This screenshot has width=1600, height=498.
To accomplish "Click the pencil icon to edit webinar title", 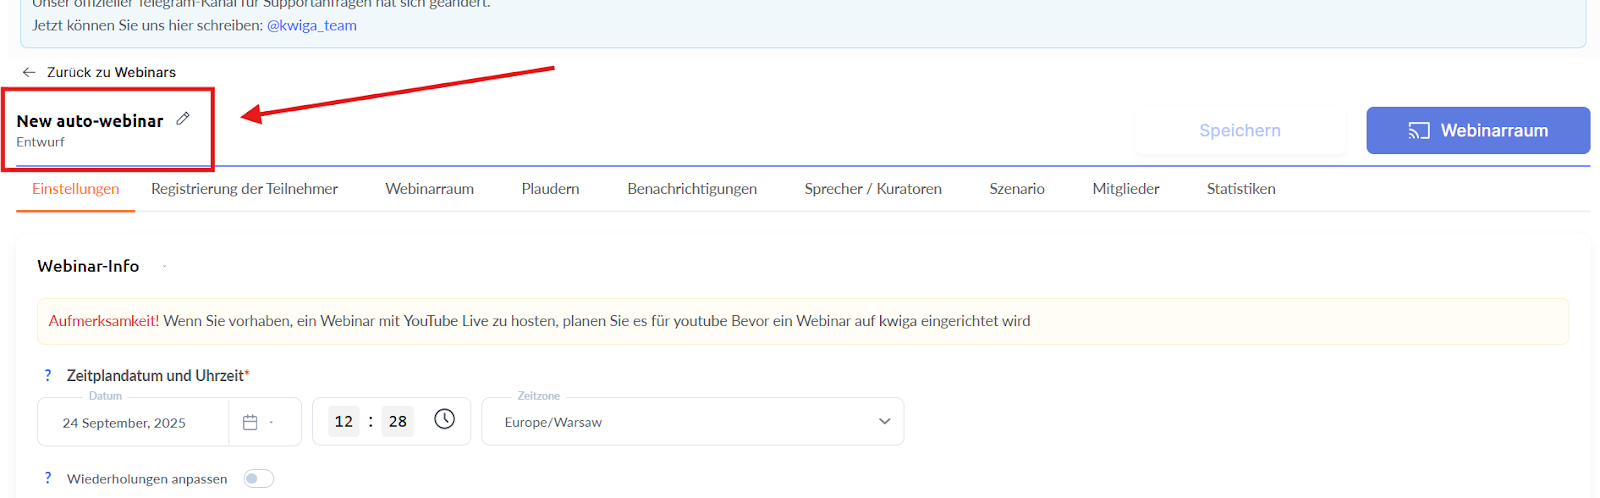I will pyautogui.click(x=183, y=119).
